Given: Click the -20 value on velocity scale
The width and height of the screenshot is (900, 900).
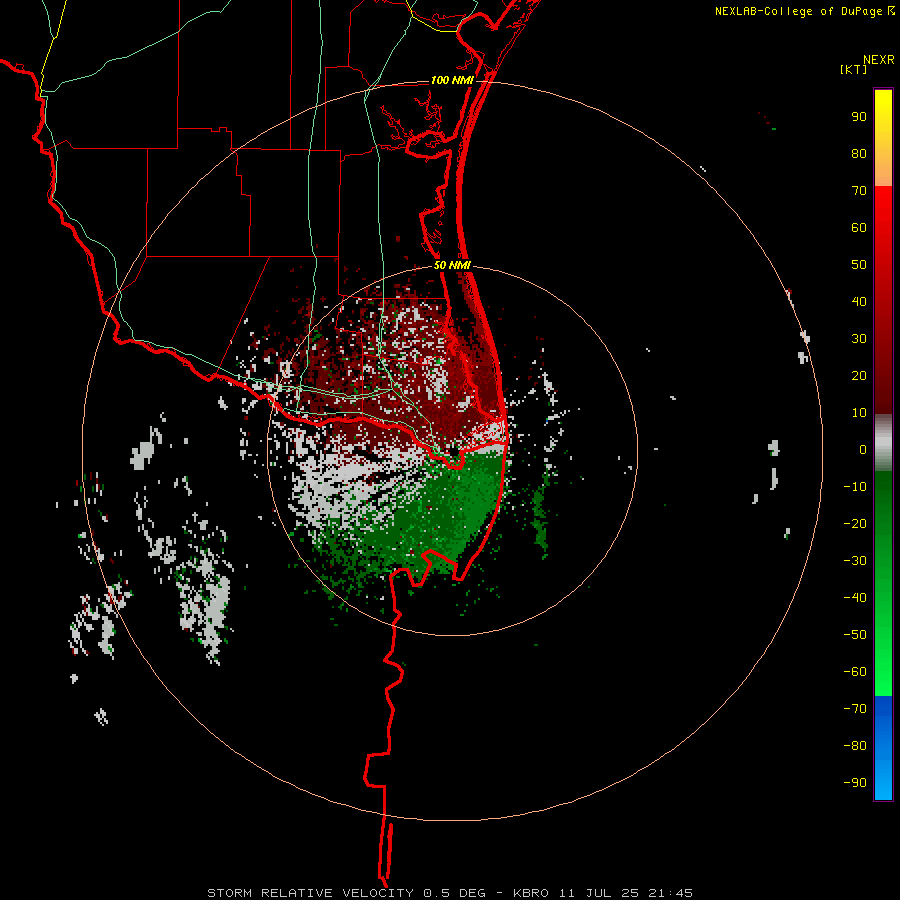Looking at the screenshot, I should [x=855, y=523].
